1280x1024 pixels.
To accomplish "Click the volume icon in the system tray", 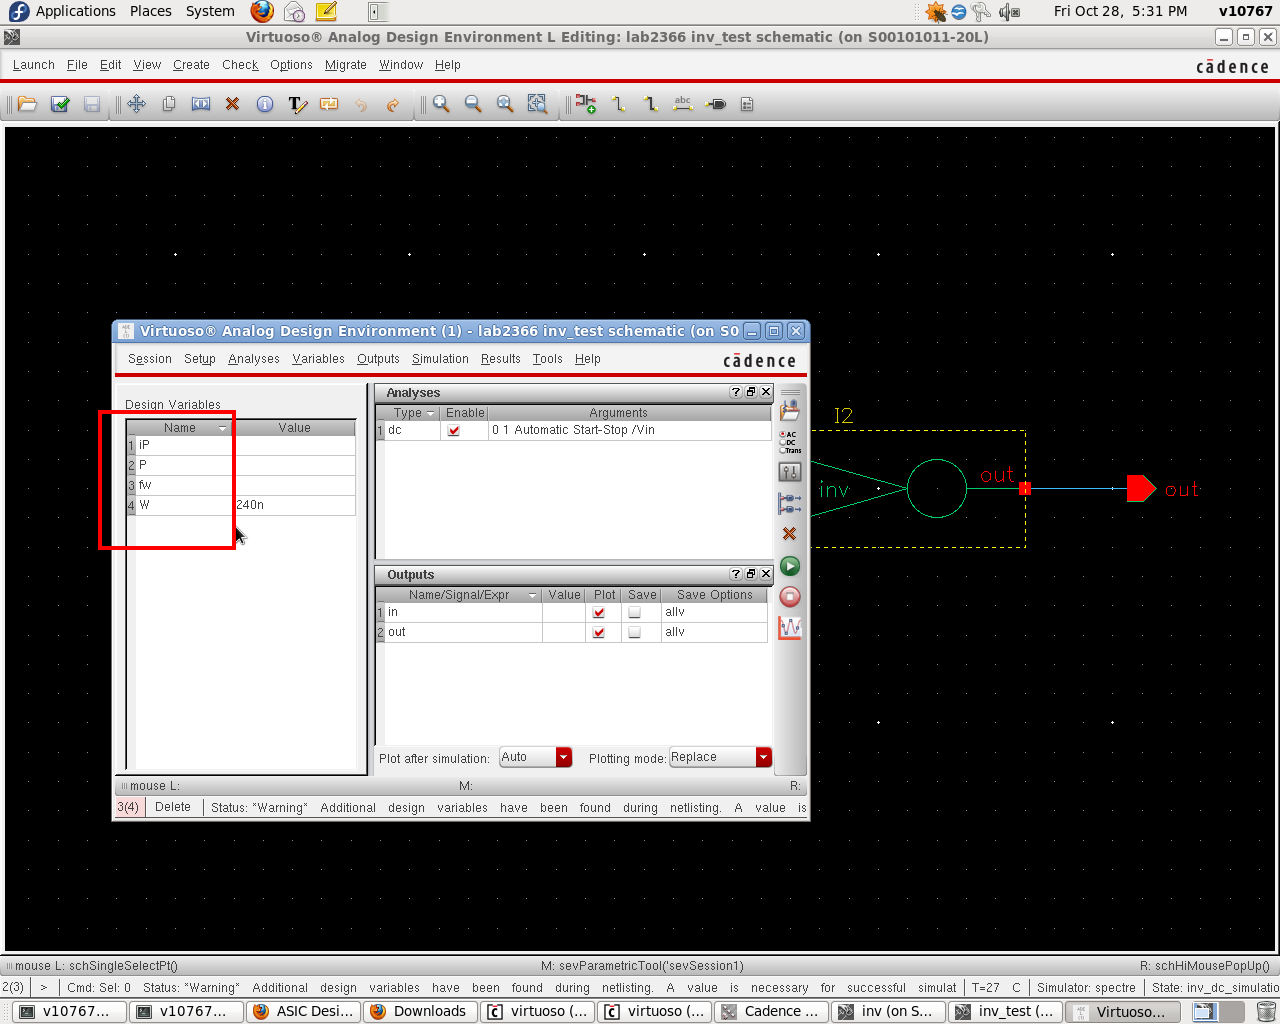I will (1010, 11).
